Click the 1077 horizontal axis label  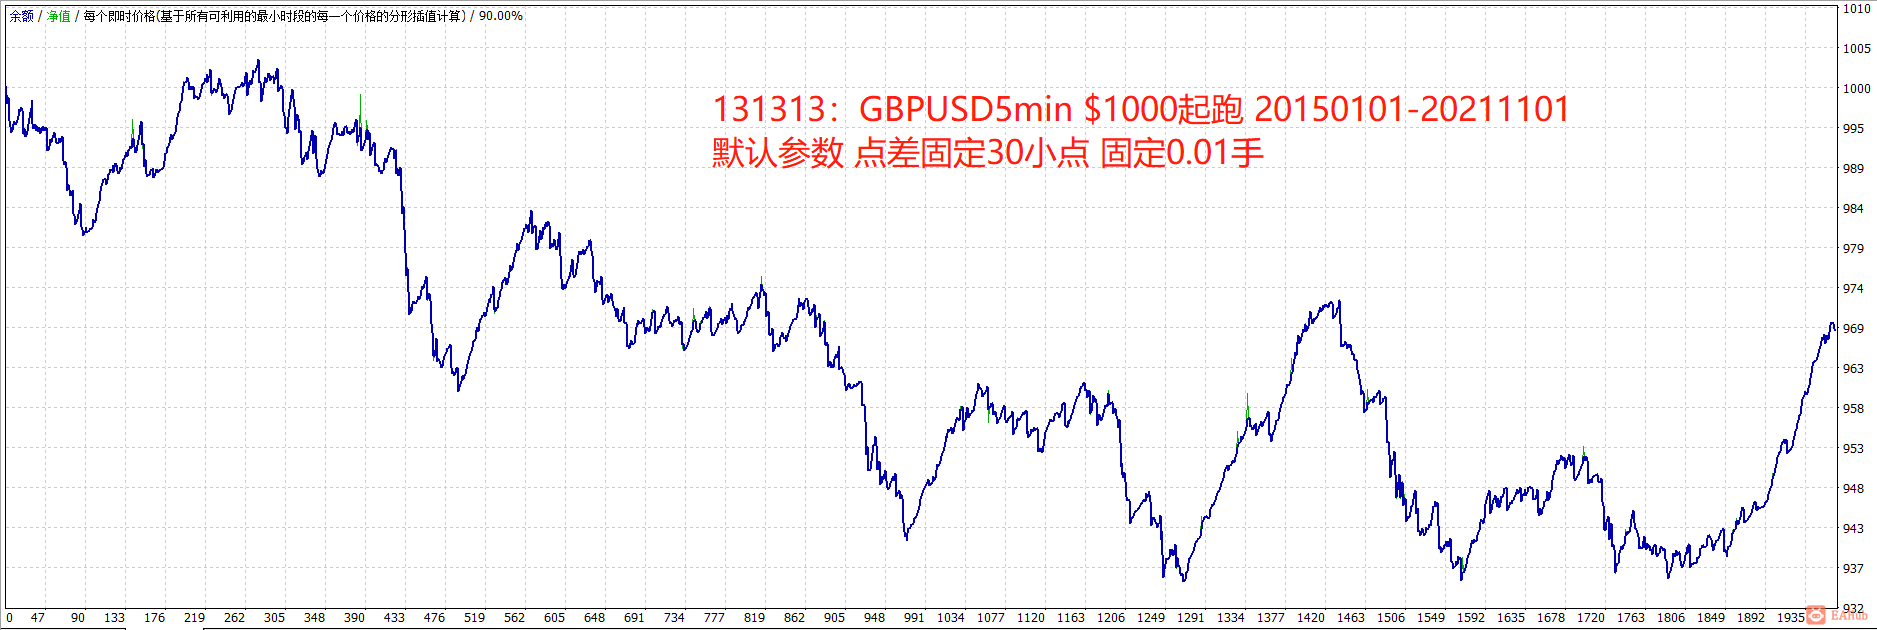(x=991, y=618)
